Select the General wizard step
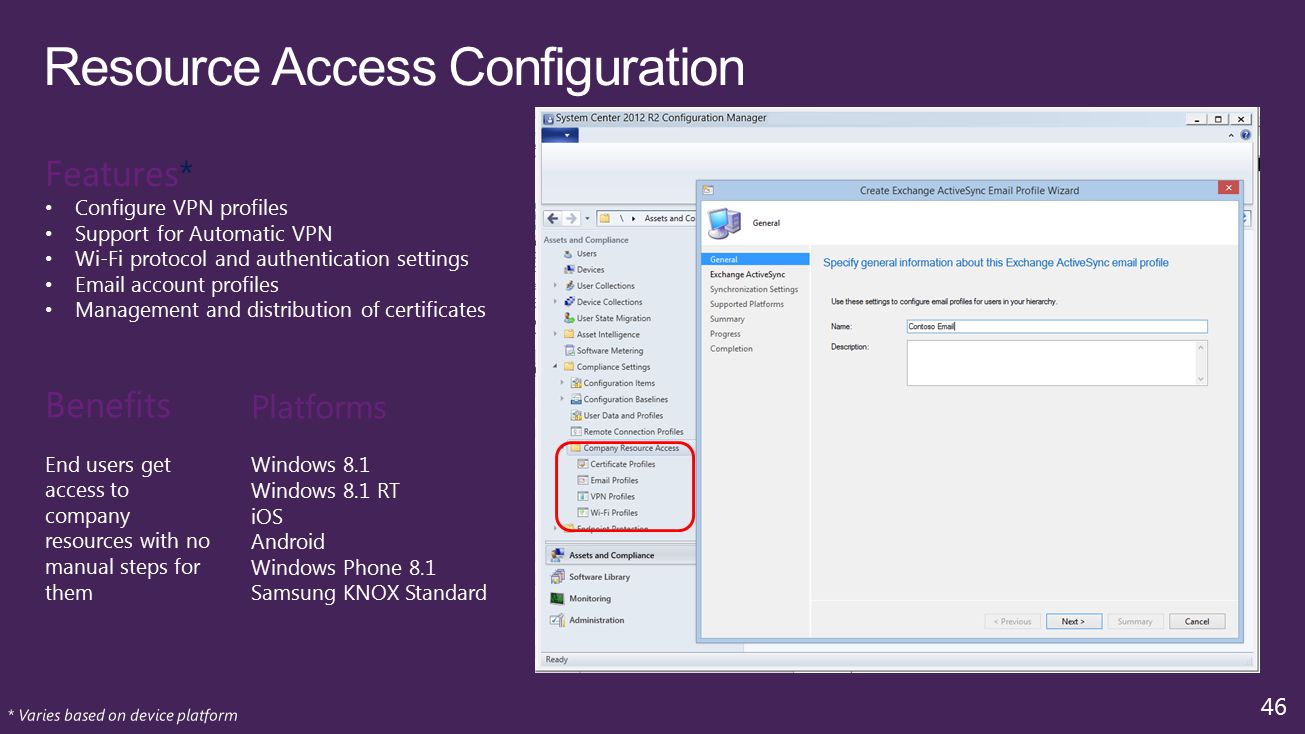This screenshot has height=734, width=1305. pyautogui.click(x=755, y=259)
